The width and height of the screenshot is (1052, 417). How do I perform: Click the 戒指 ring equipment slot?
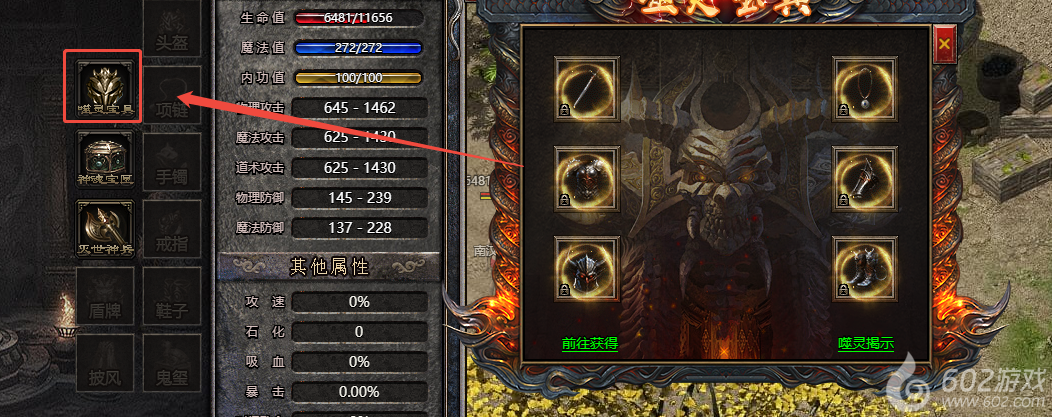(x=172, y=229)
